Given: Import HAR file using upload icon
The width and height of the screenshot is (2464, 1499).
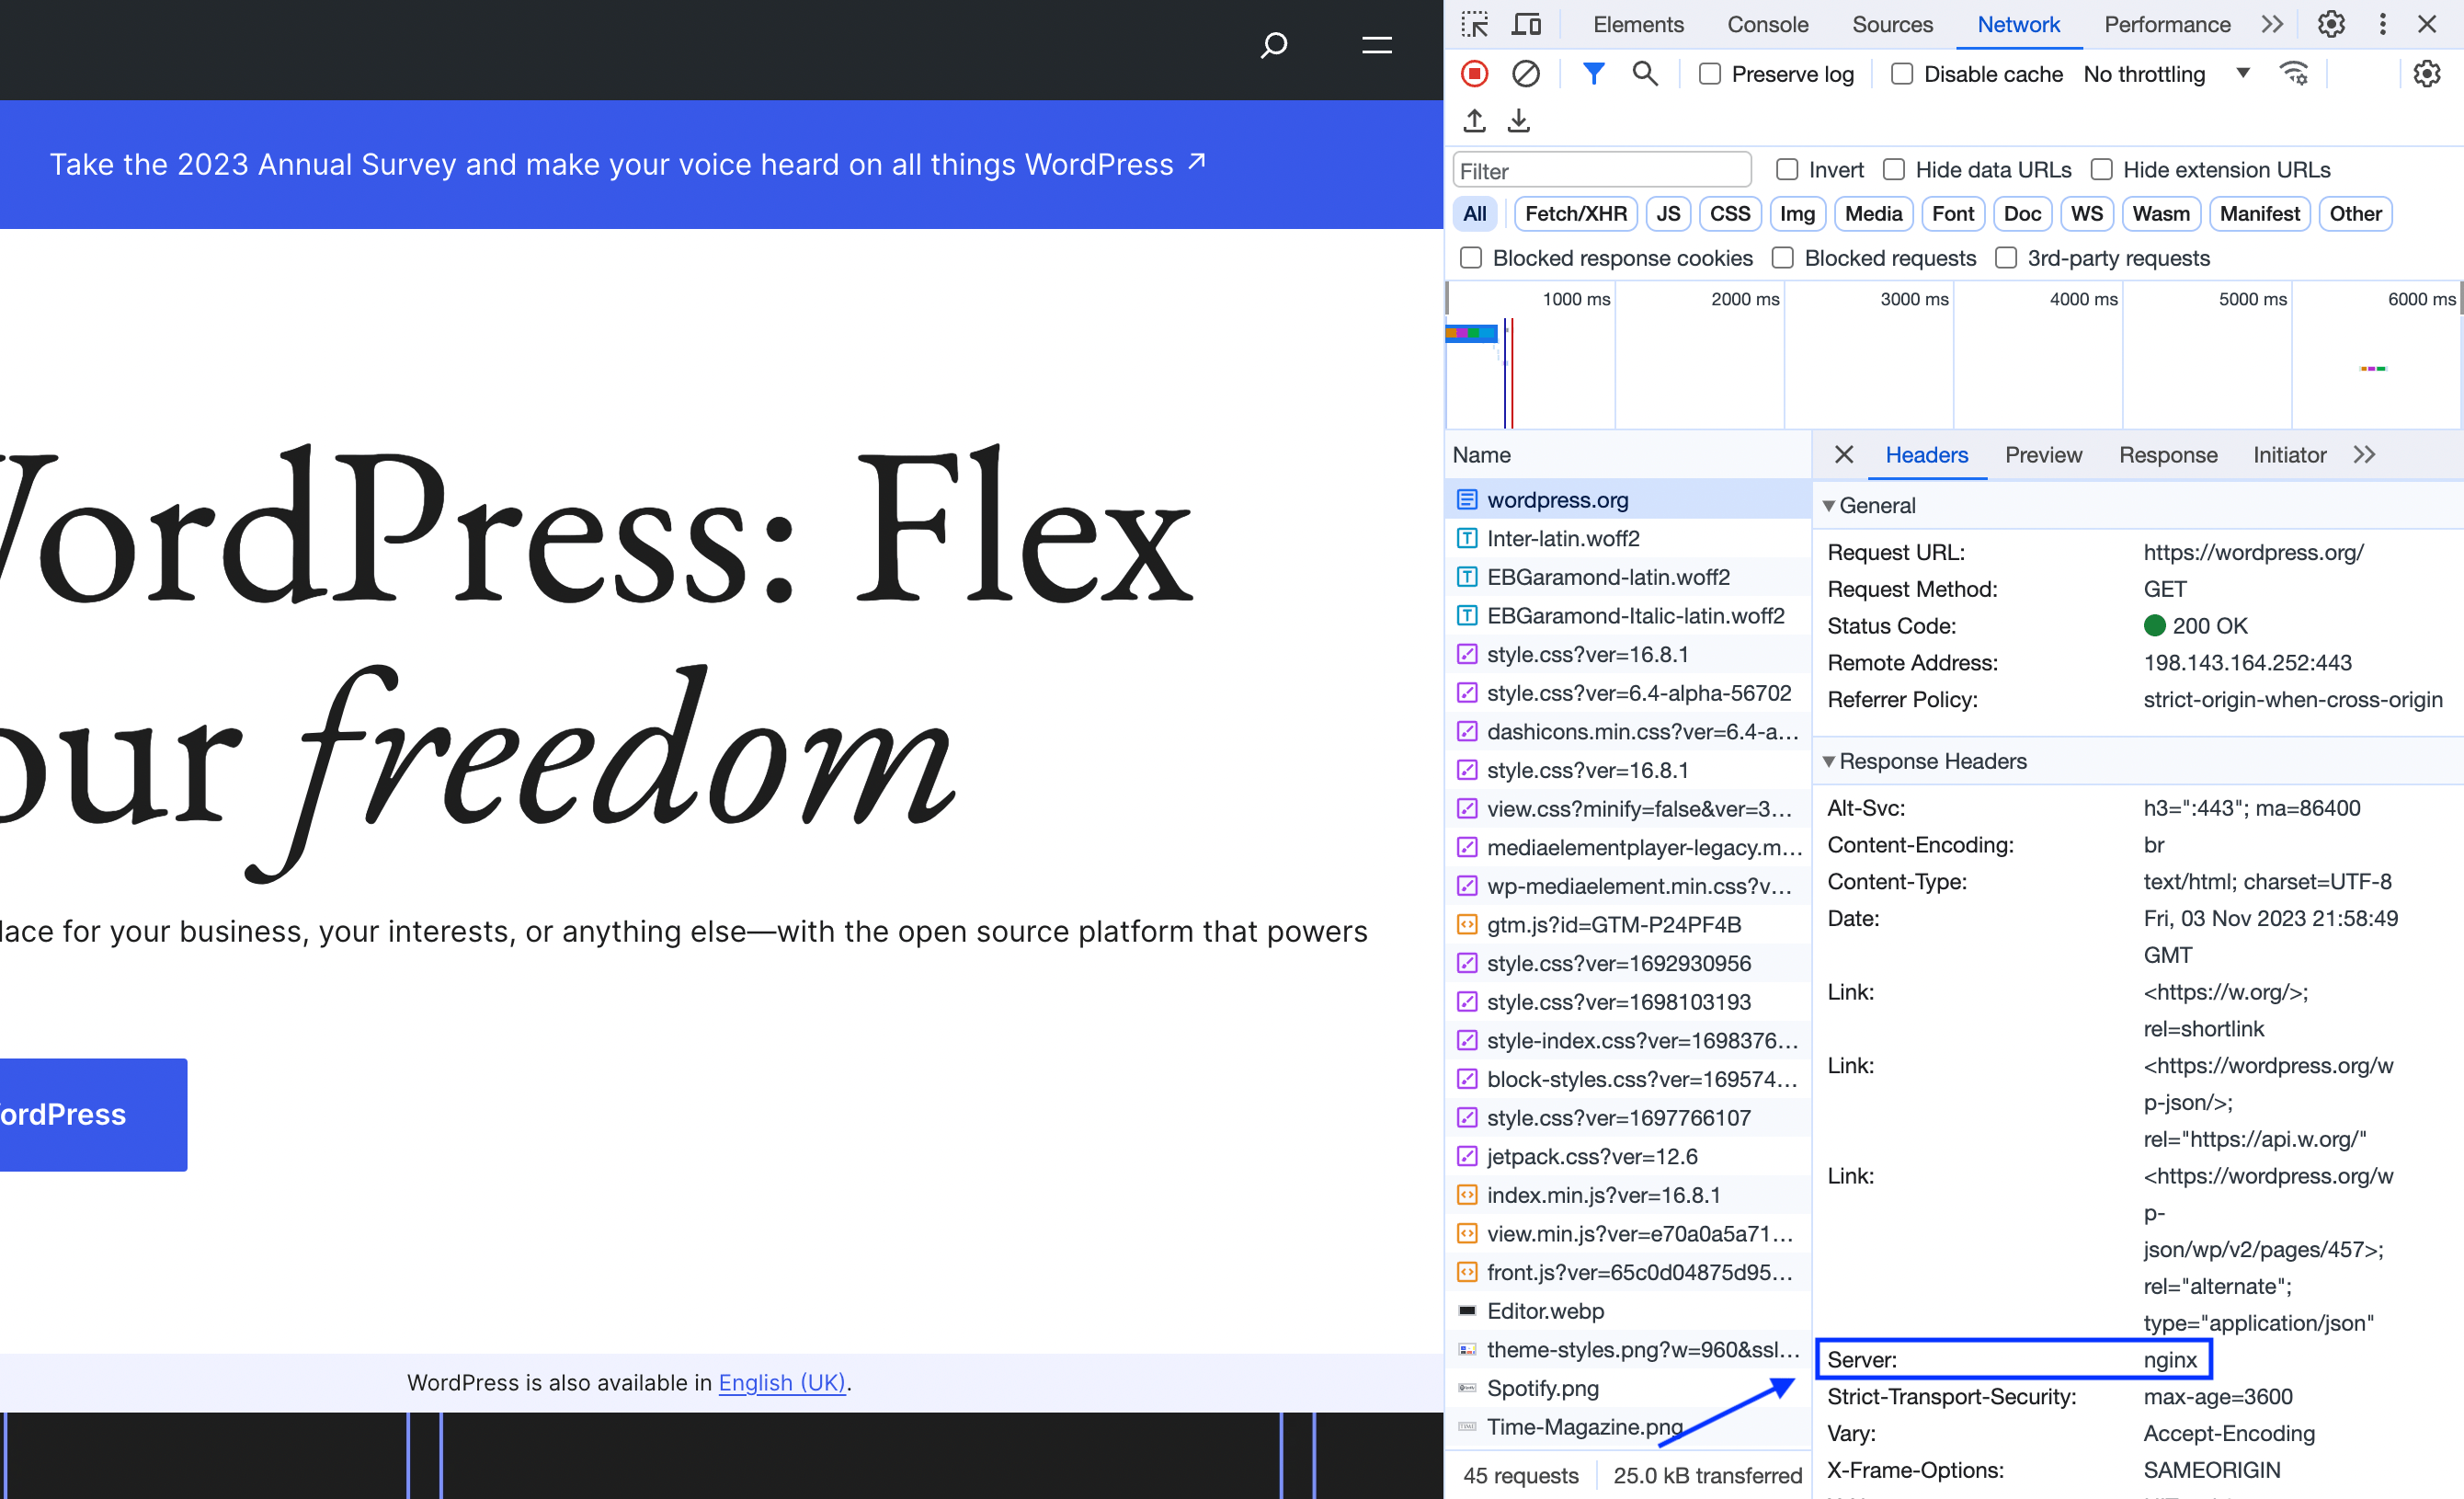Looking at the screenshot, I should click(1474, 120).
